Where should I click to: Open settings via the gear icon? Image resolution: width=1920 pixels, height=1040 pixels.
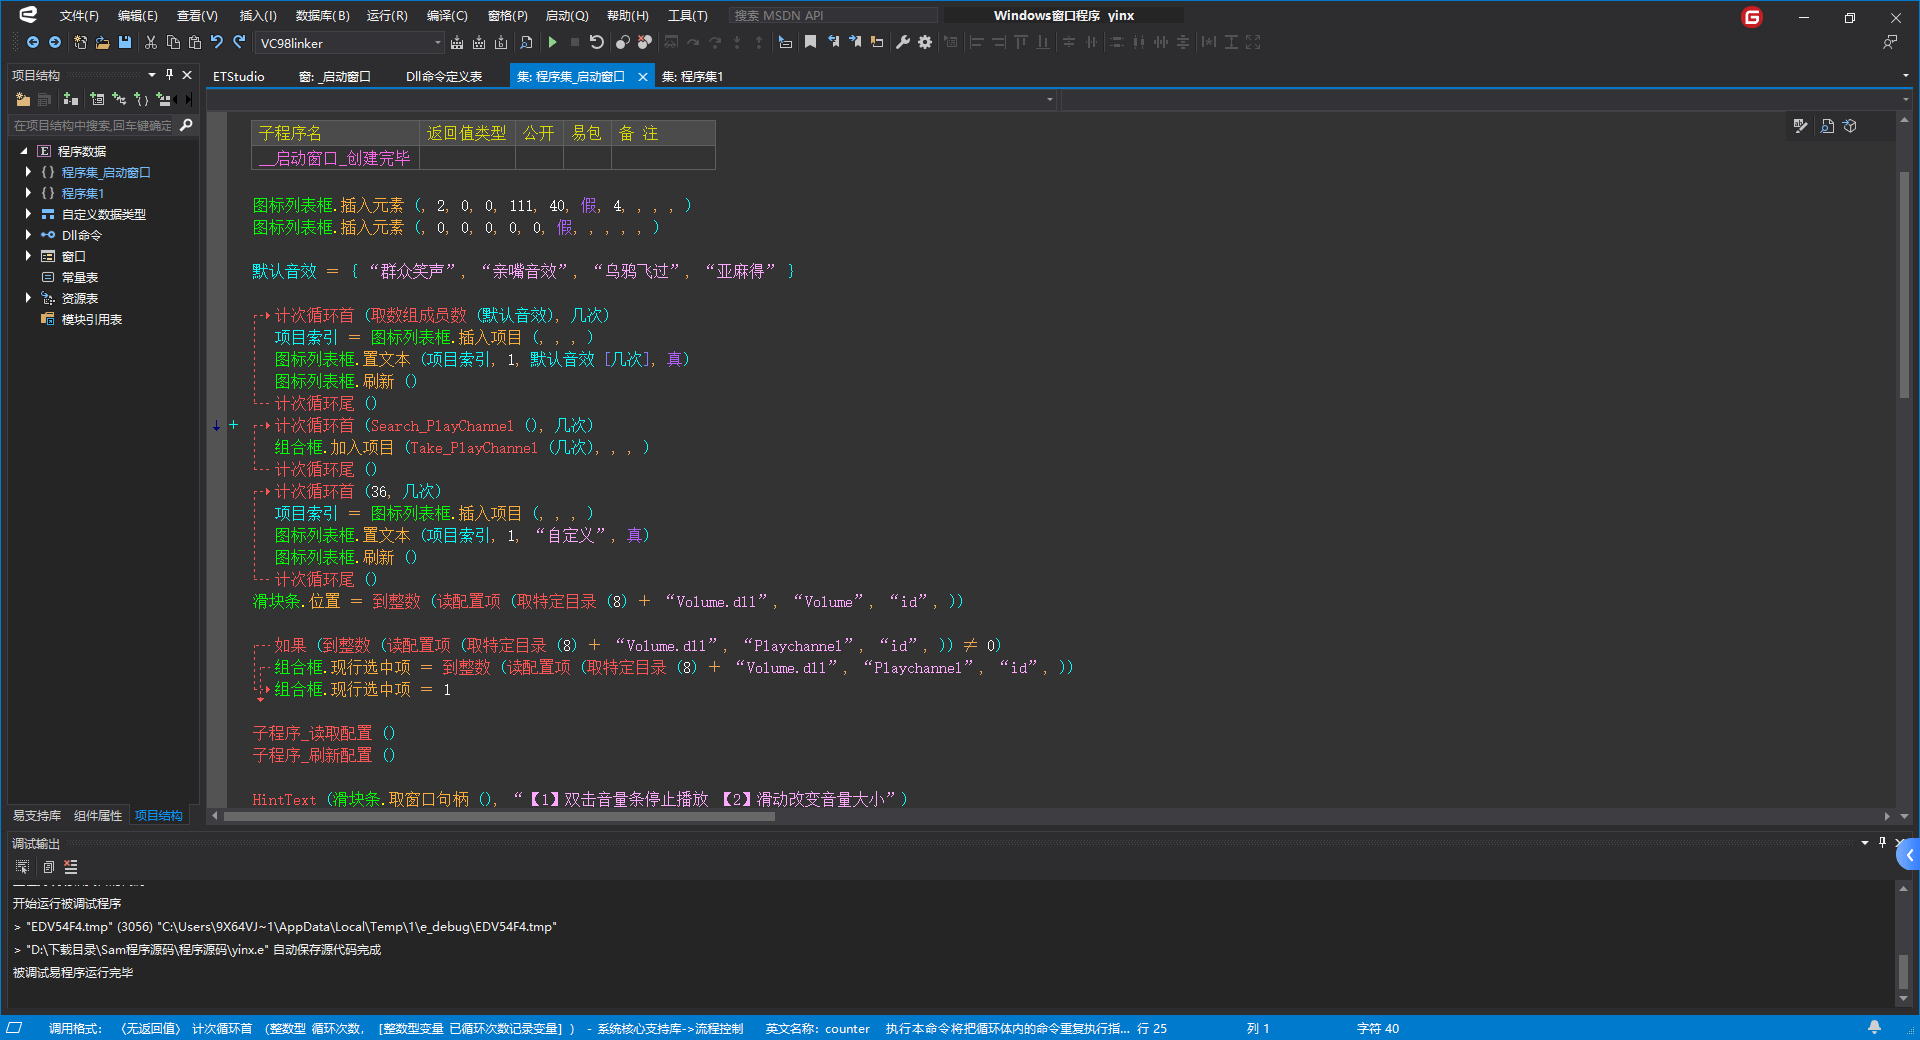pos(925,42)
